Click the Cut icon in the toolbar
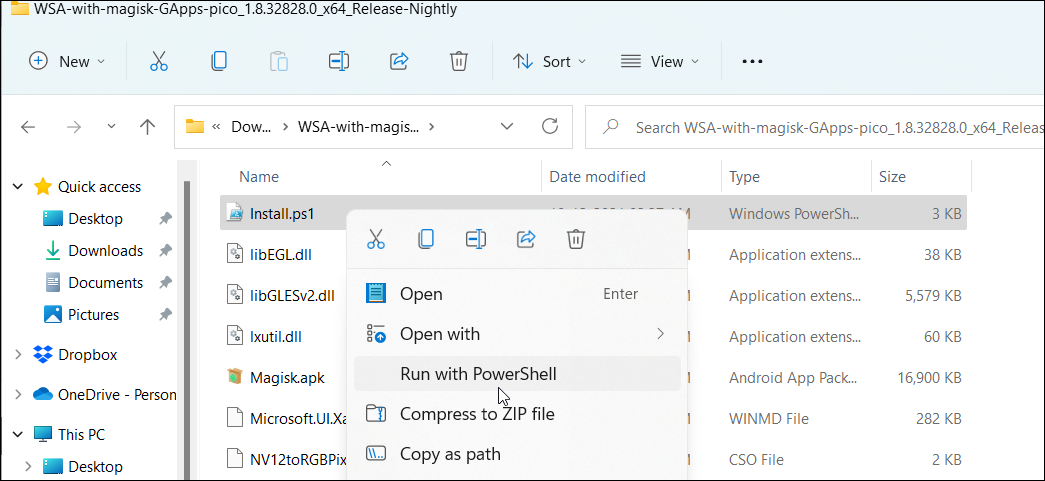Viewport: 1045px width, 481px height. pyautogui.click(x=159, y=61)
